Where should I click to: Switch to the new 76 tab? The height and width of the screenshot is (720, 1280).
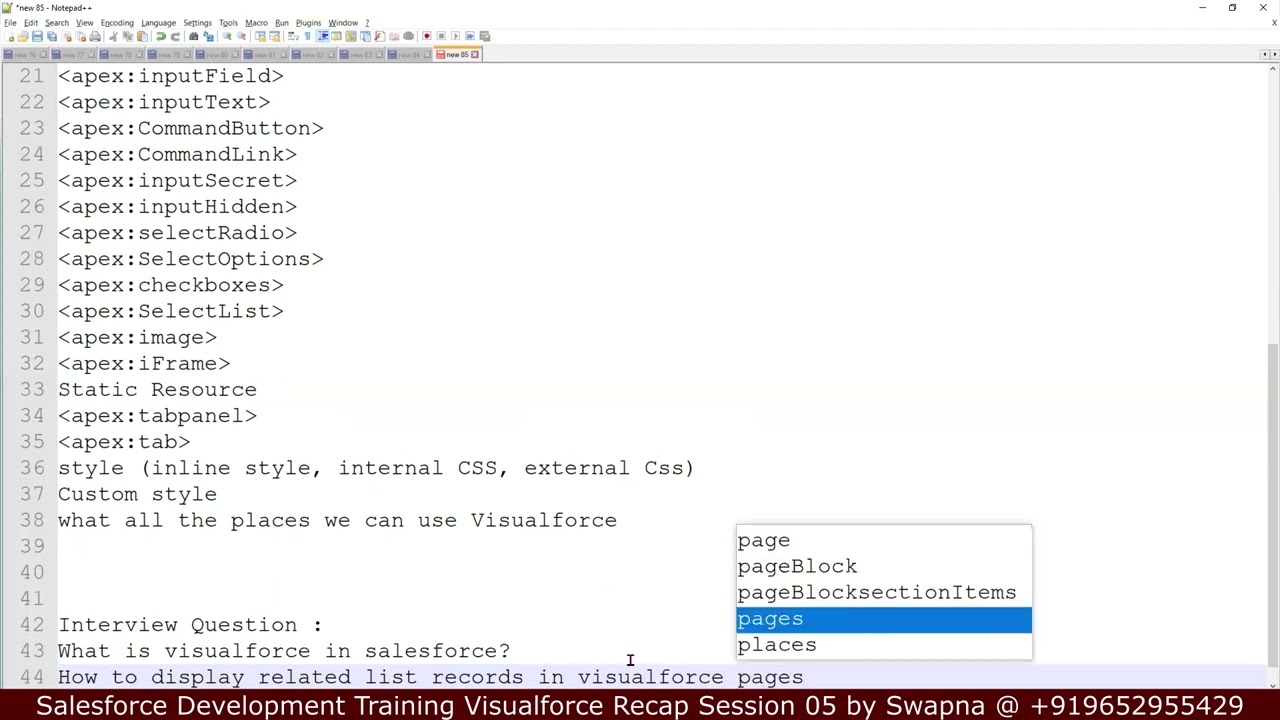tap(26, 54)
